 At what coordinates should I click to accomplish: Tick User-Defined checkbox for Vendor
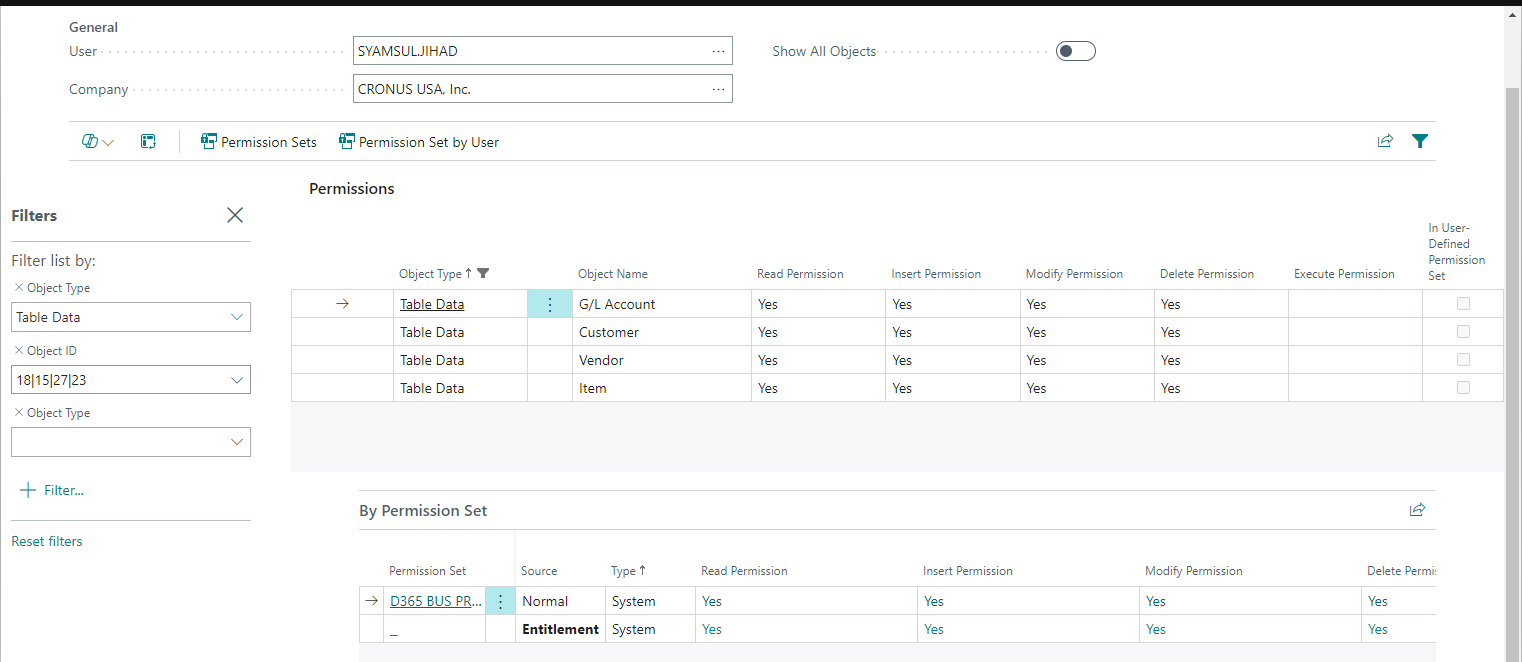(x=1463, y=359)
